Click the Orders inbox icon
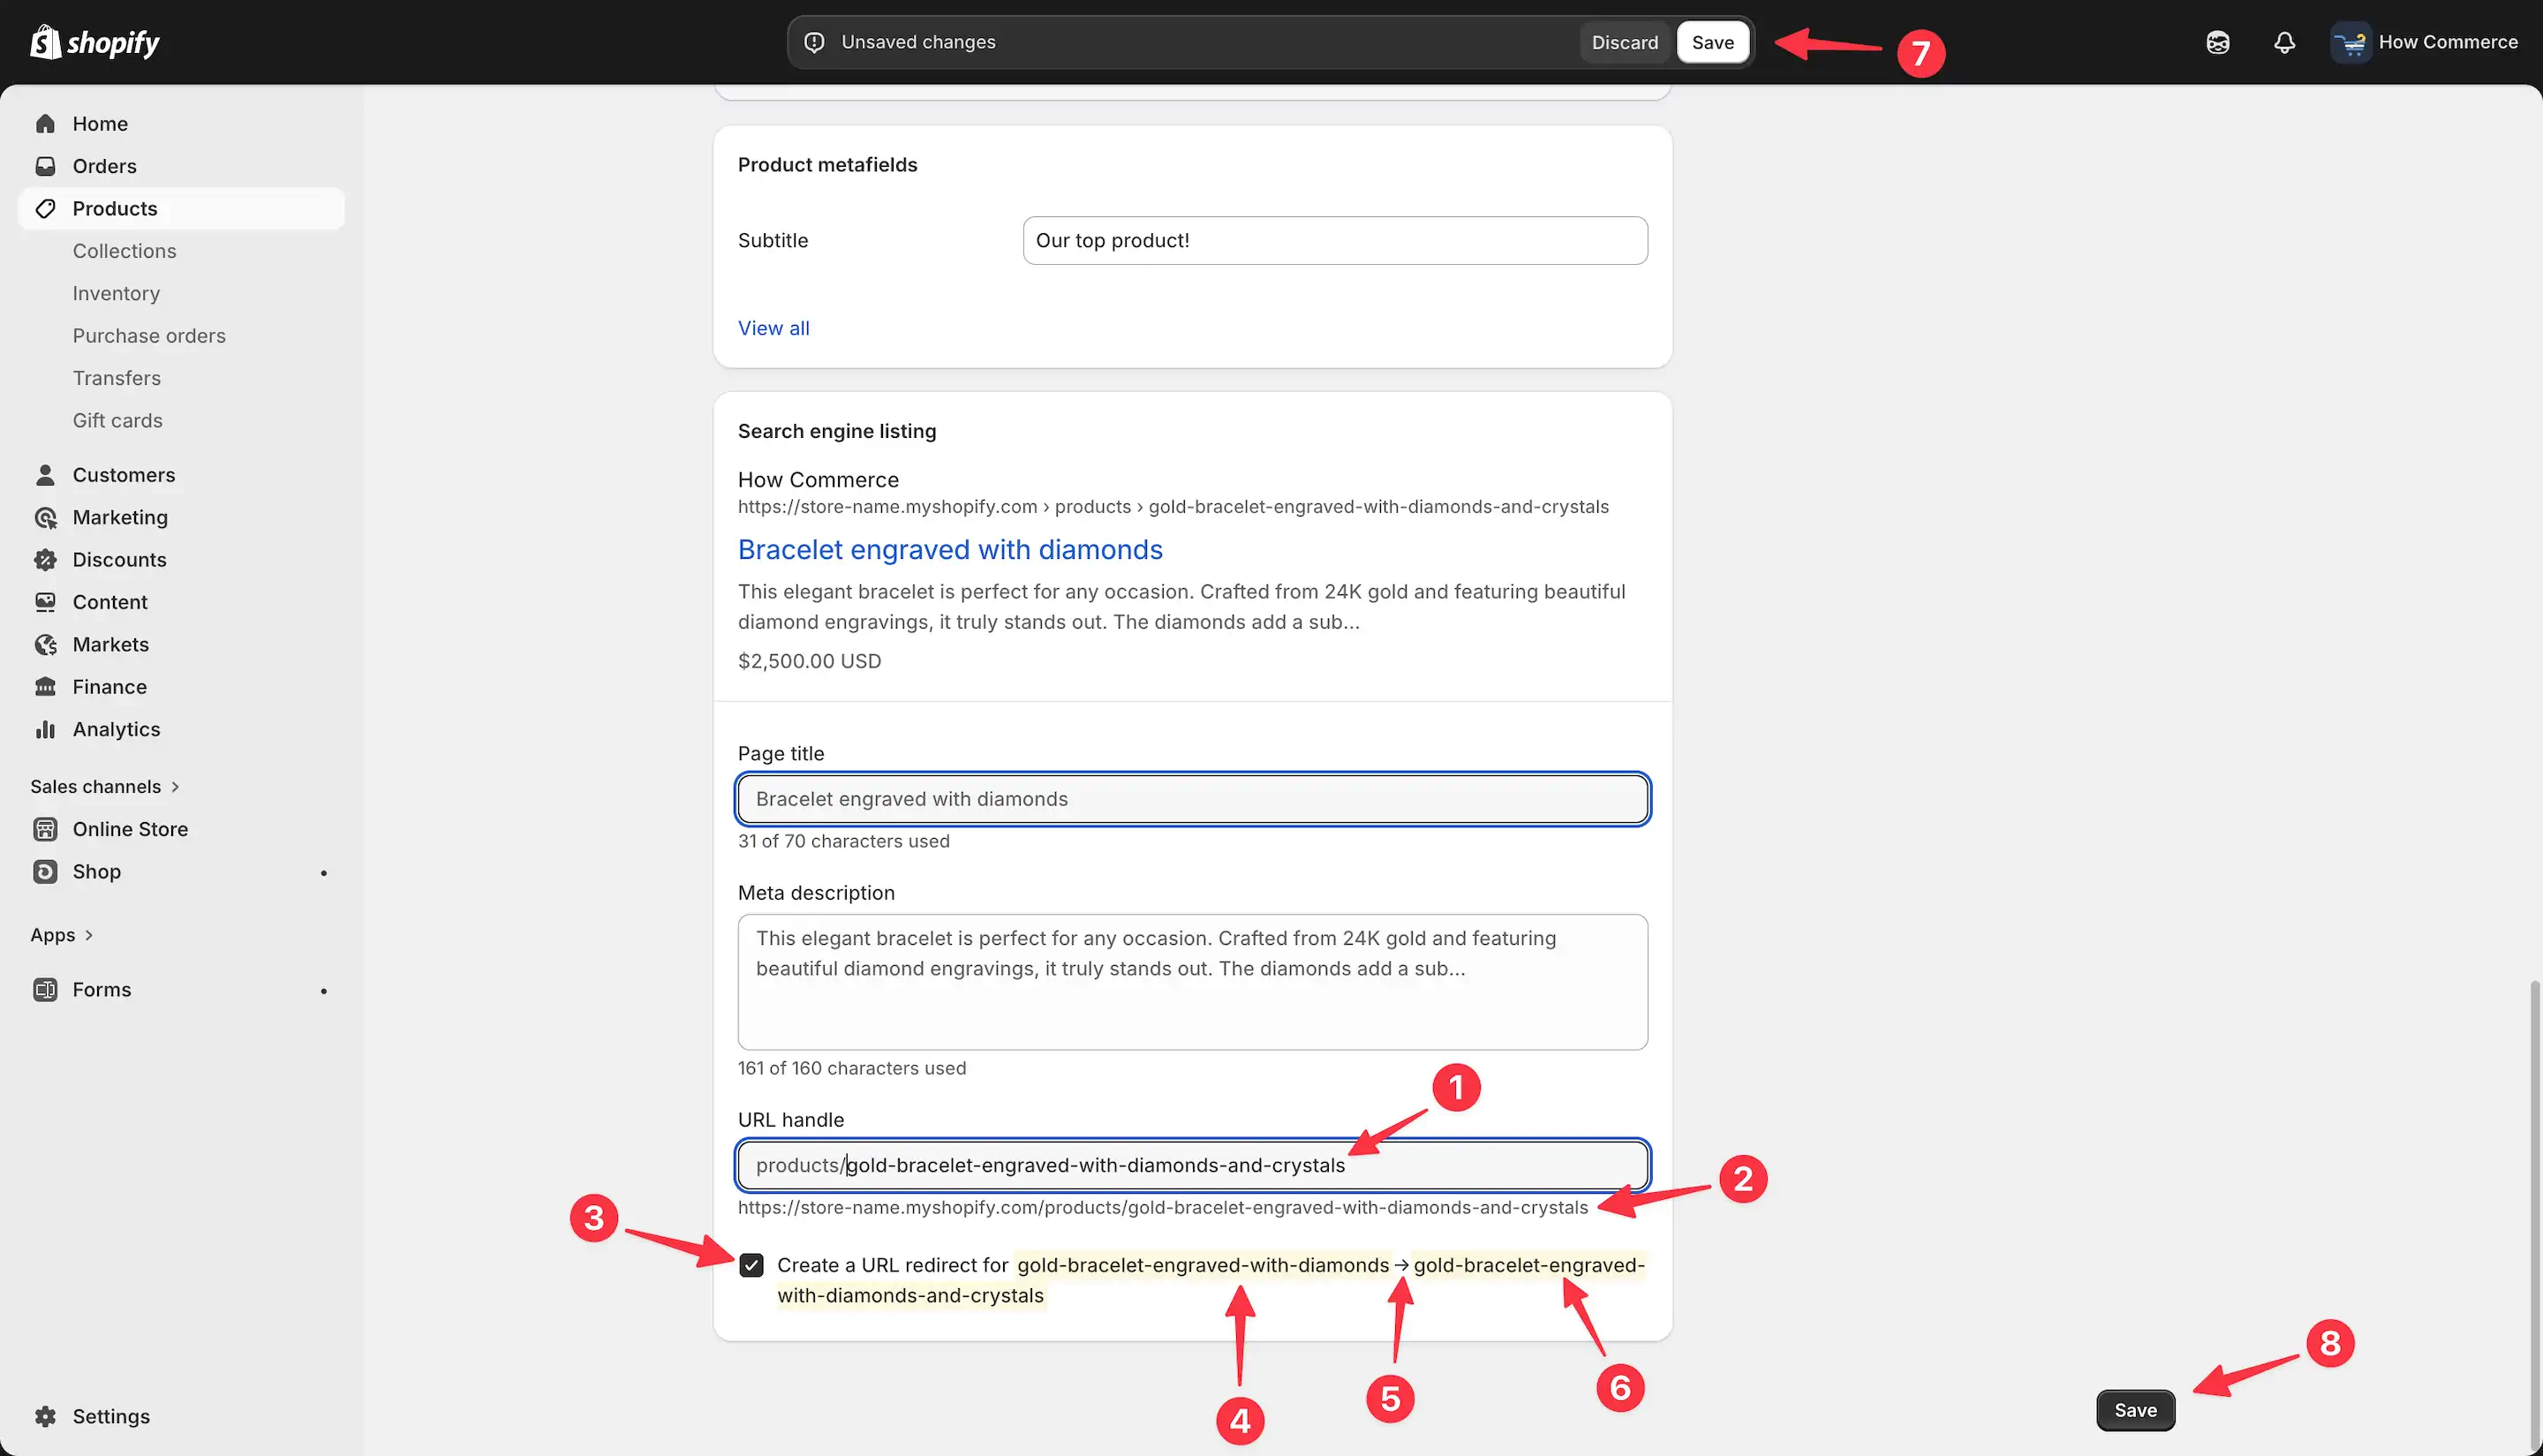 click(x=45, y=166)
